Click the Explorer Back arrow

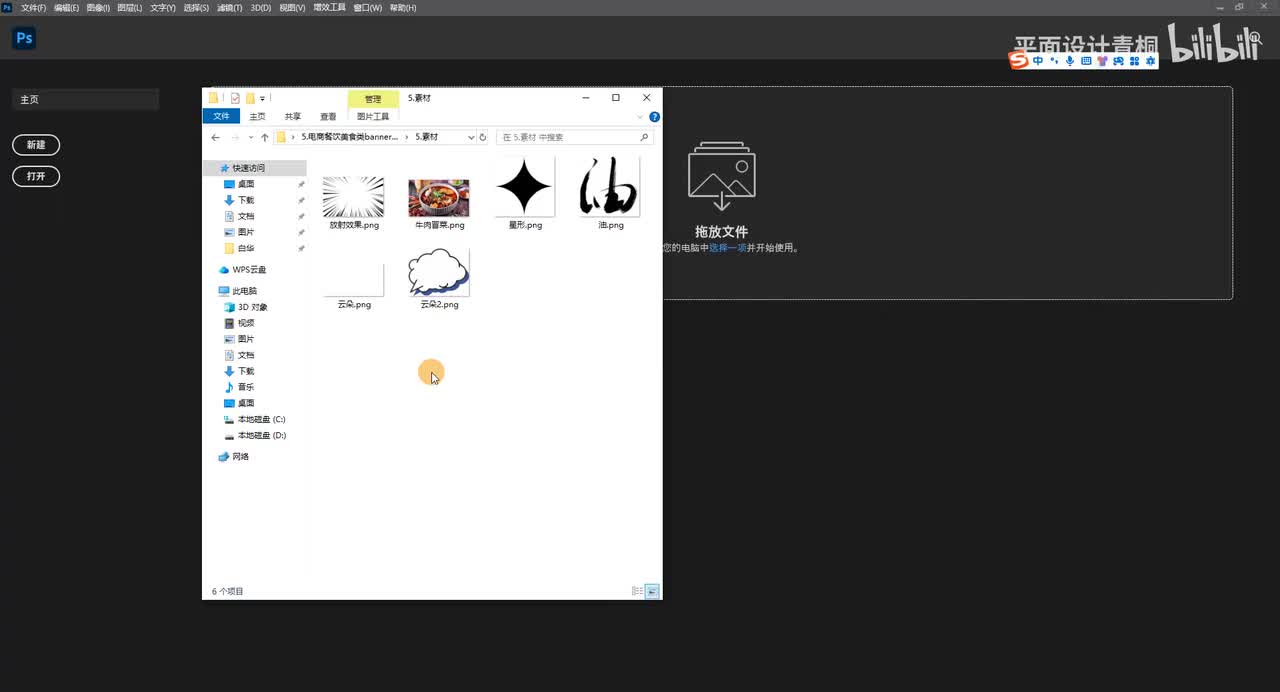[x=216, y=137]
